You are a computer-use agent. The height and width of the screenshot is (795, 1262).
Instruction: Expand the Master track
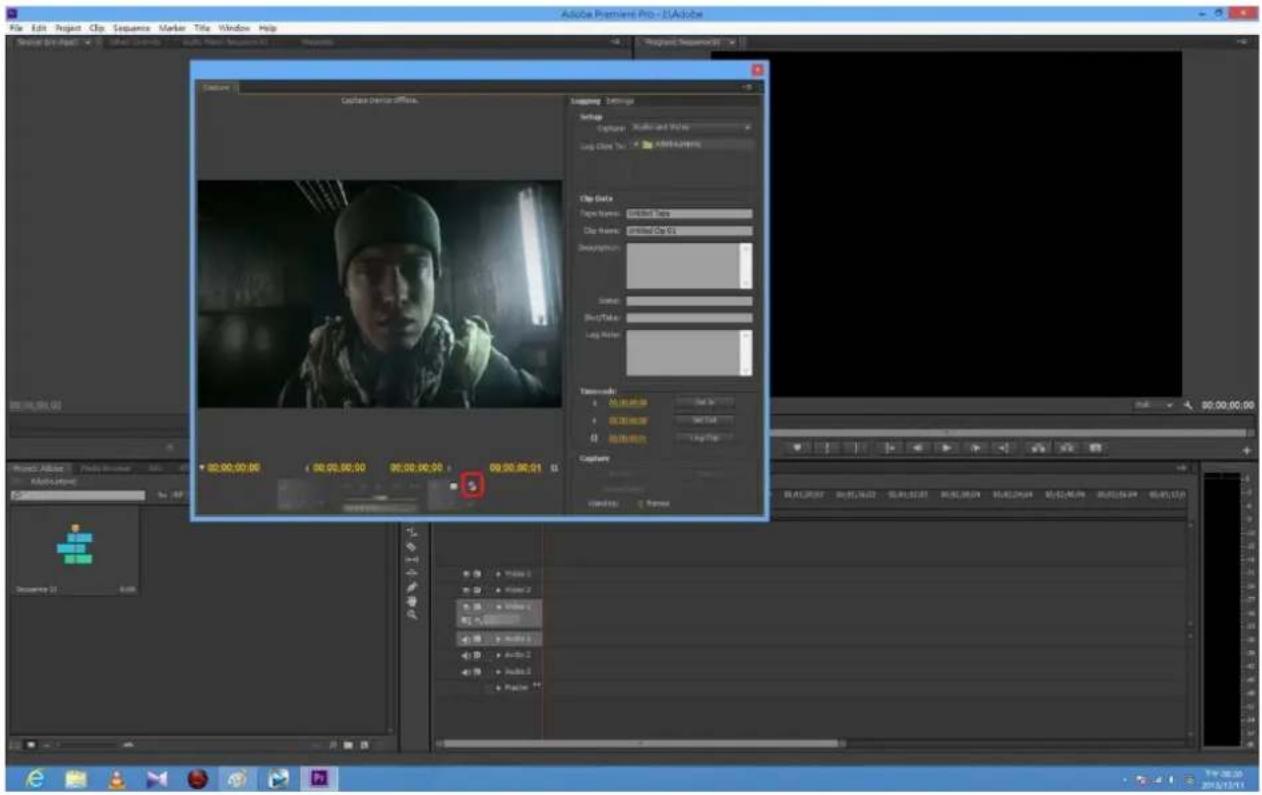[x=498, y=688]
